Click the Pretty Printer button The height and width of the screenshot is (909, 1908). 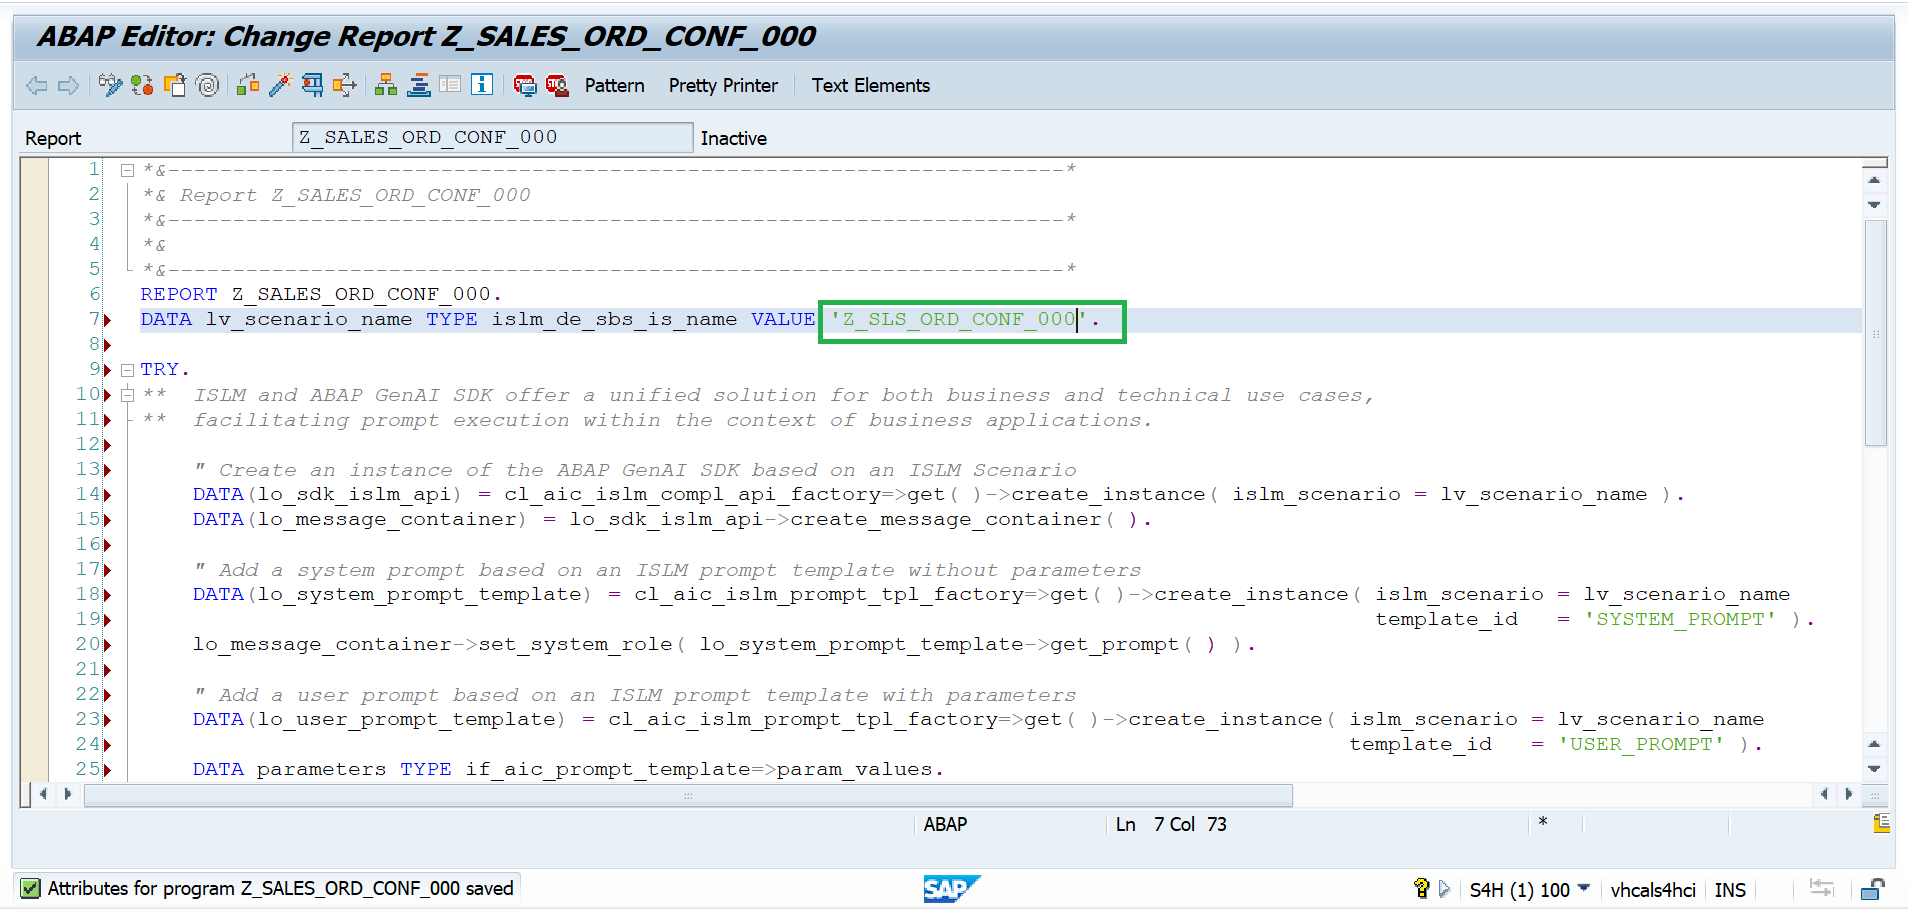pyautogui.click(x=723, y=86)
